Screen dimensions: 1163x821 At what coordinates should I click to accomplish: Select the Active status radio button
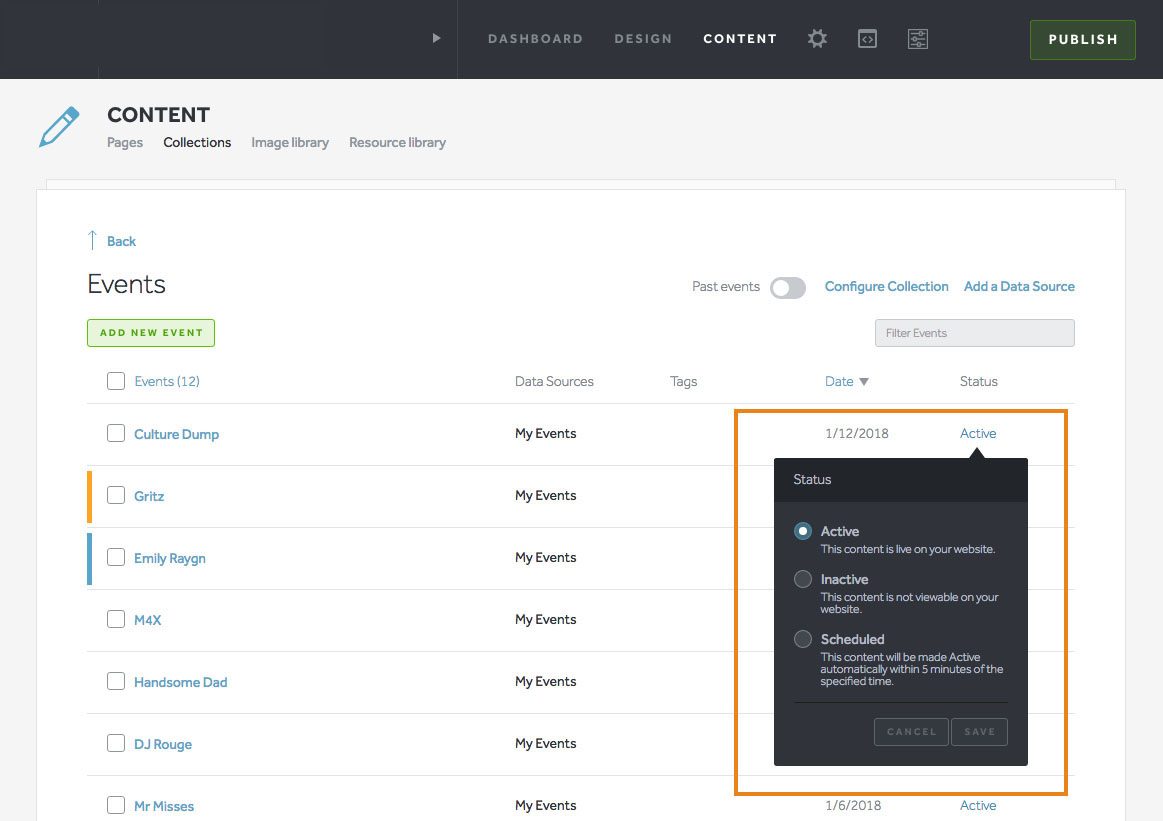(x=803, y=531)
